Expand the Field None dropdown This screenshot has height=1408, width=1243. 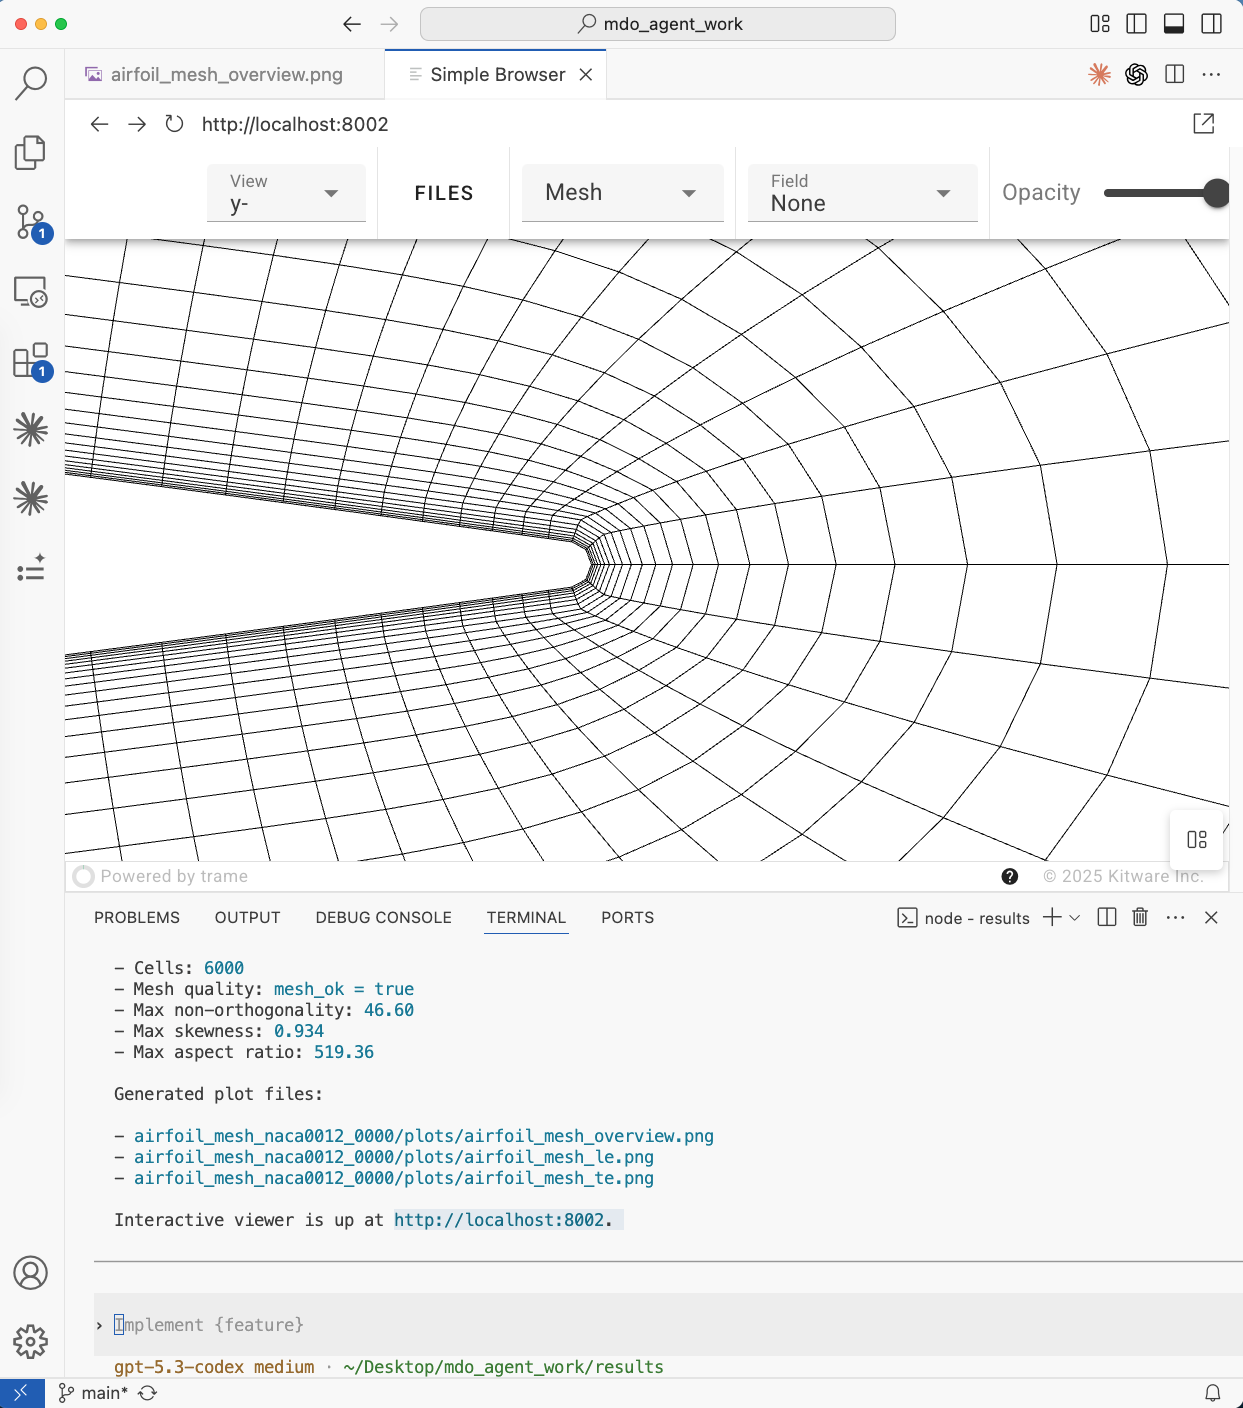click(x=862, y=193)
